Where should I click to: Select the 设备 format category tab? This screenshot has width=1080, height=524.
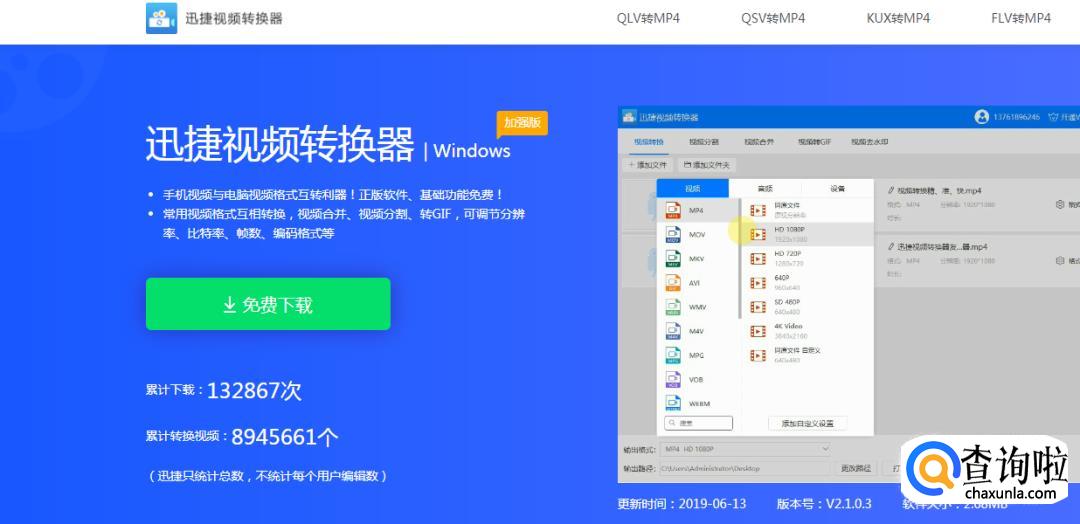coord(838,188)
